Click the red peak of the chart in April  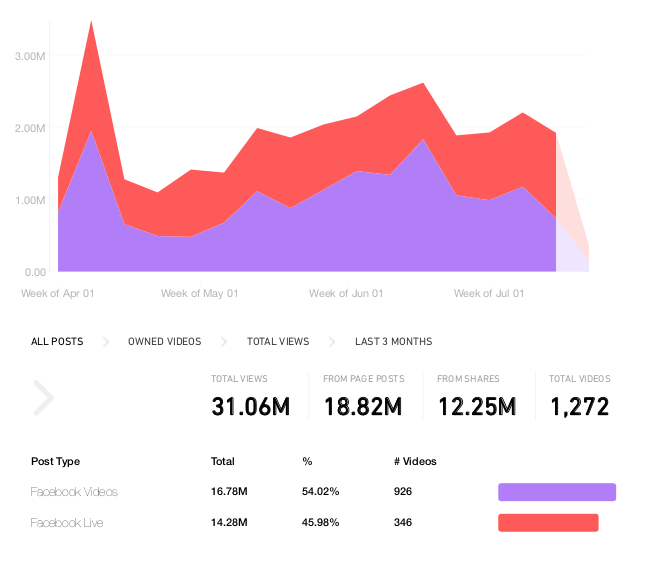91,24
